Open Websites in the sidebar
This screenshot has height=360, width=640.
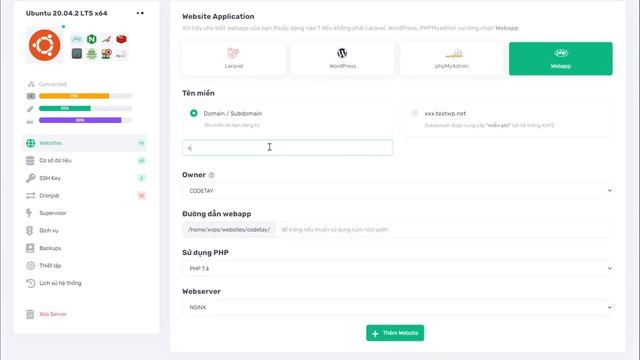[x=84, y=143]
